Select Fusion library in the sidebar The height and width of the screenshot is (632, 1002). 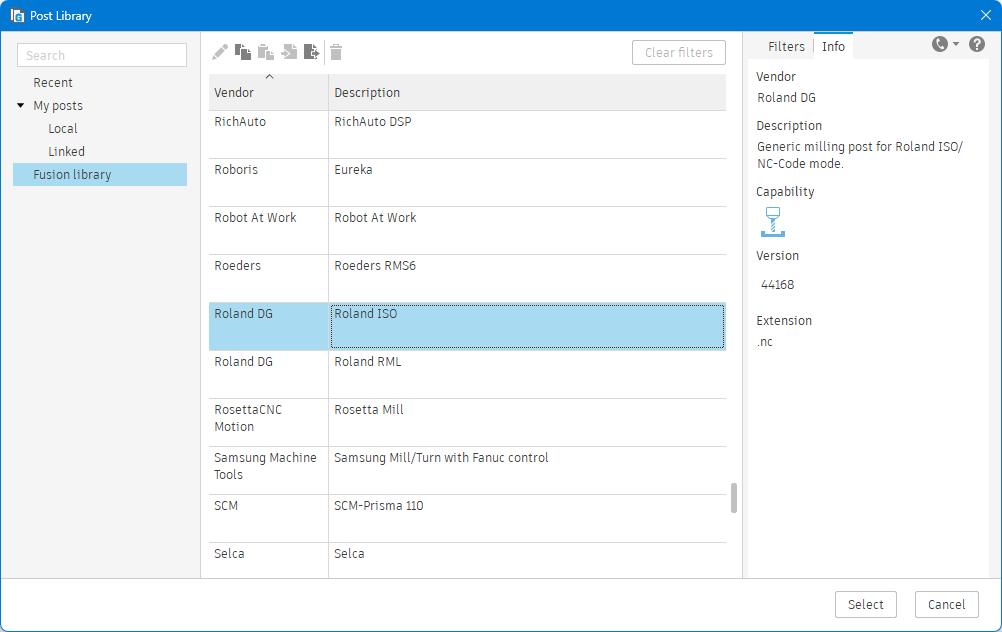pyautogui.click(x=100, y=174)
